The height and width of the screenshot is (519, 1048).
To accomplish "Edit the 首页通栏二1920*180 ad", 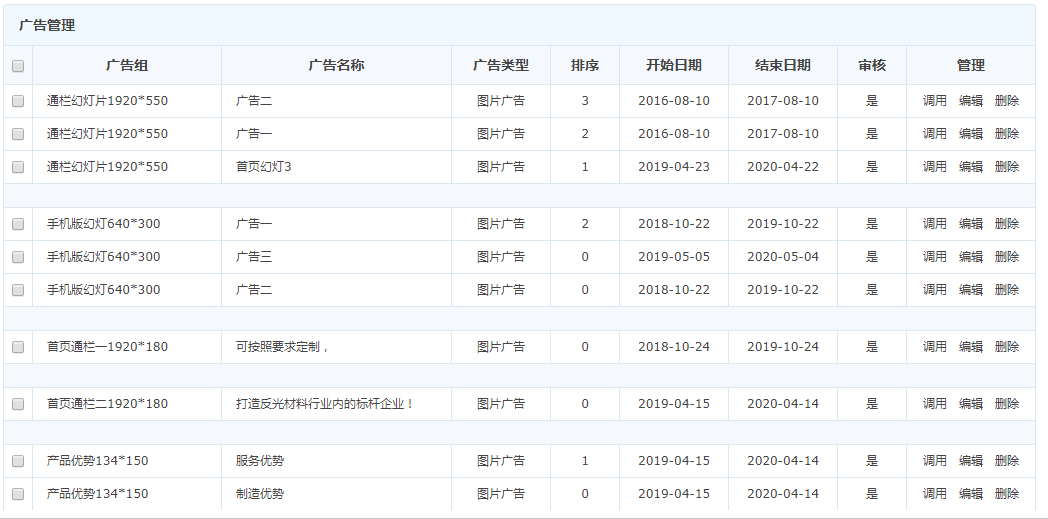I will (970, 404).
